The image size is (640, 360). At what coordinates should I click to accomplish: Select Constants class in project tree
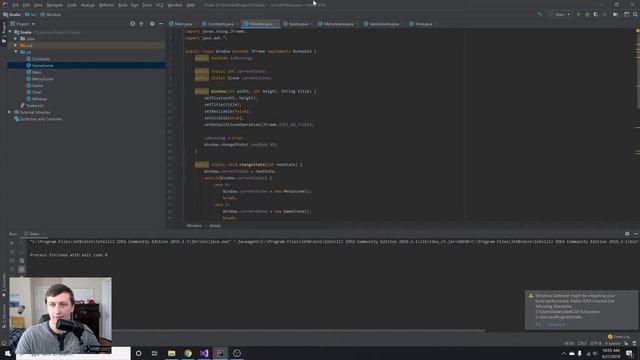coord(41,59)
